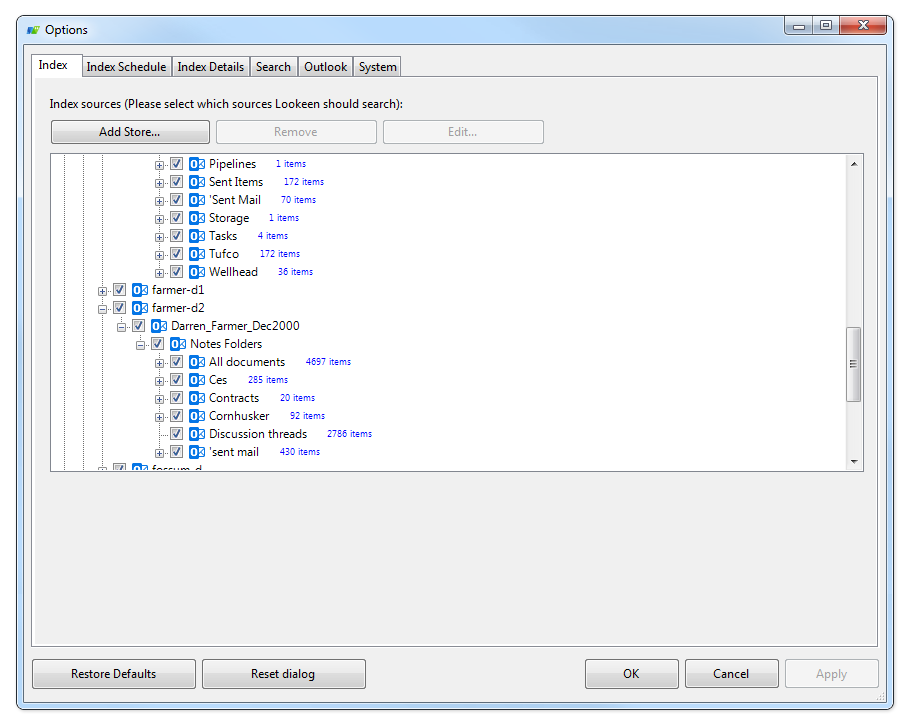
Task: Click Restore Defaults
Action: (114, 674)
